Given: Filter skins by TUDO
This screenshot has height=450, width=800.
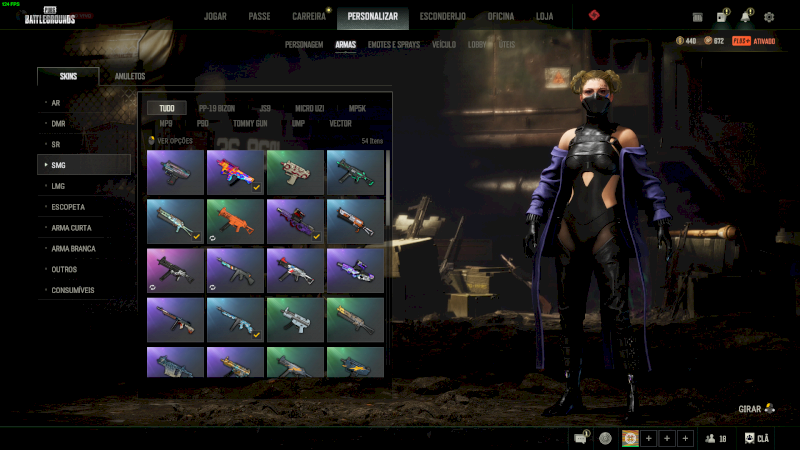Looking at the screenshot, I should pyautogui.click(x=167, y=108).
